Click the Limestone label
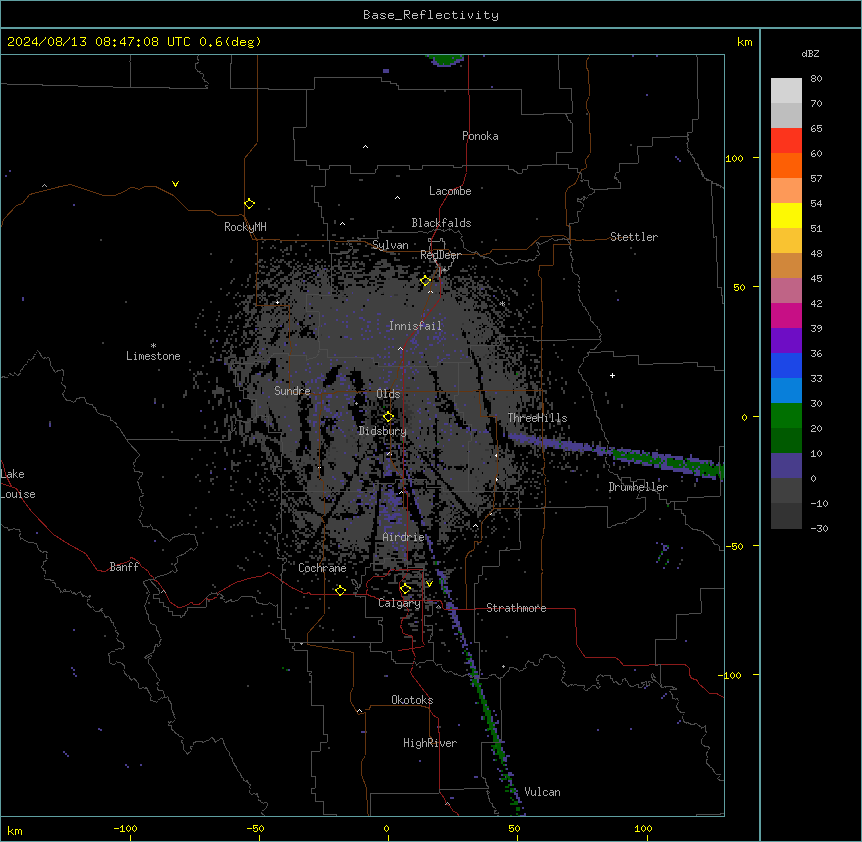Viewport: 862px width, 842px height. [153, 356]
